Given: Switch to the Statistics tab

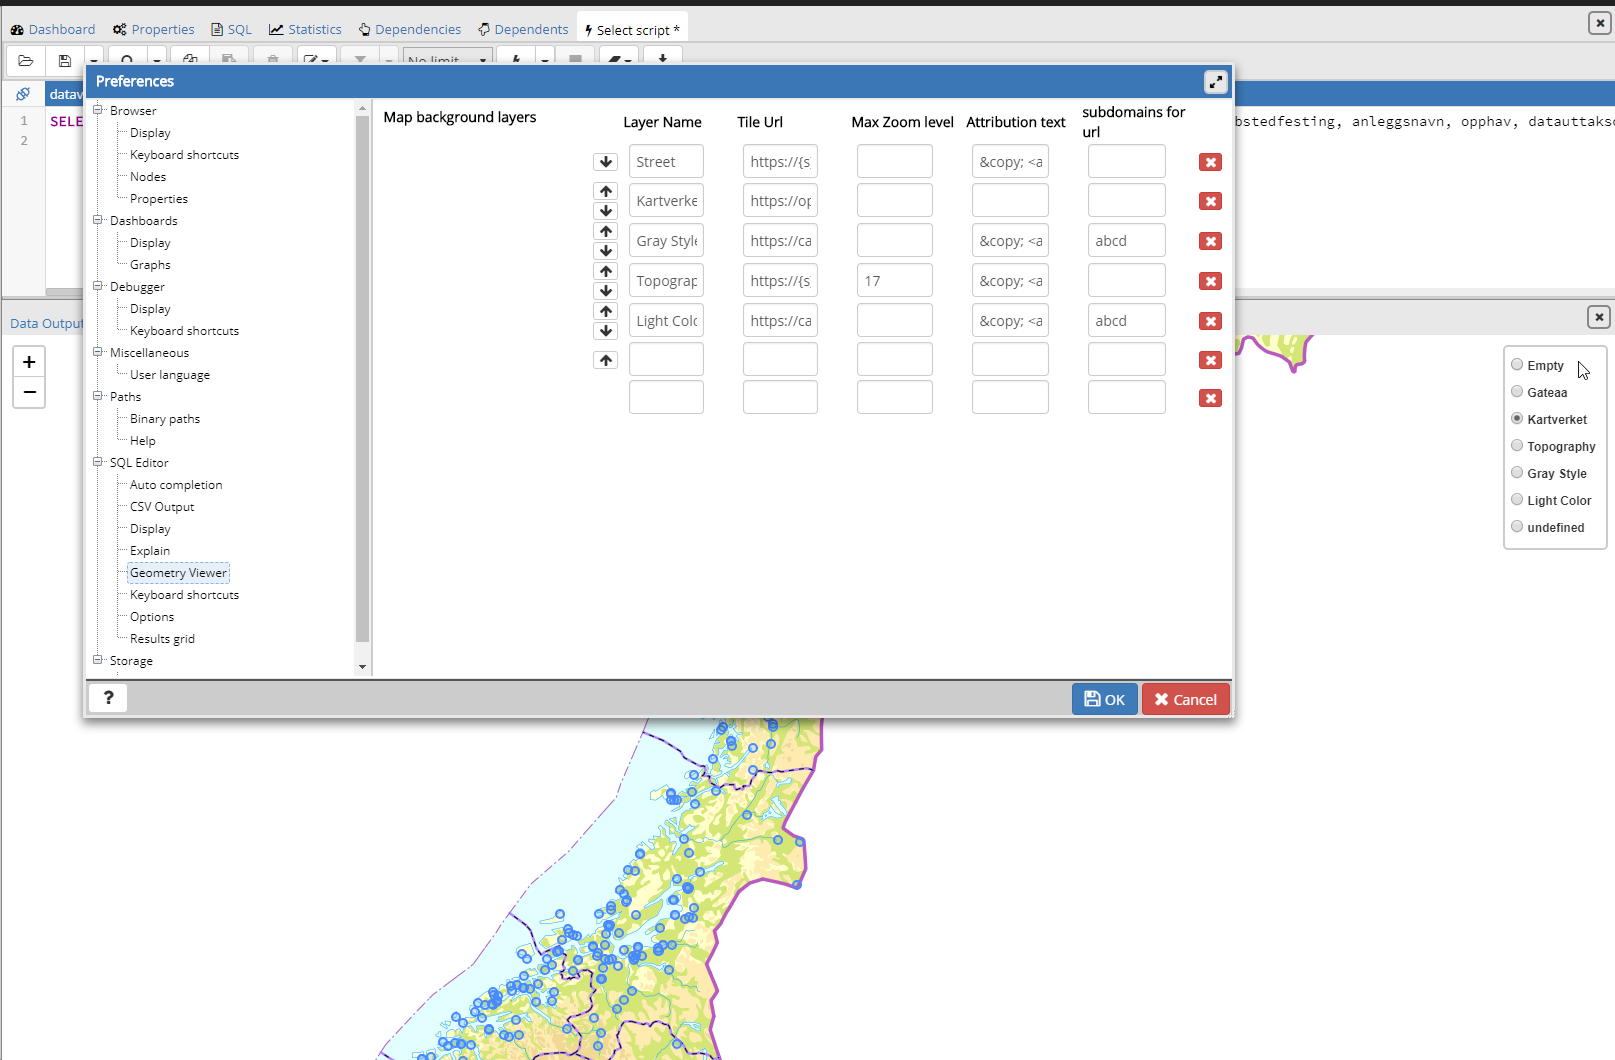Looking at the screenshot, I should coord(305,30).
